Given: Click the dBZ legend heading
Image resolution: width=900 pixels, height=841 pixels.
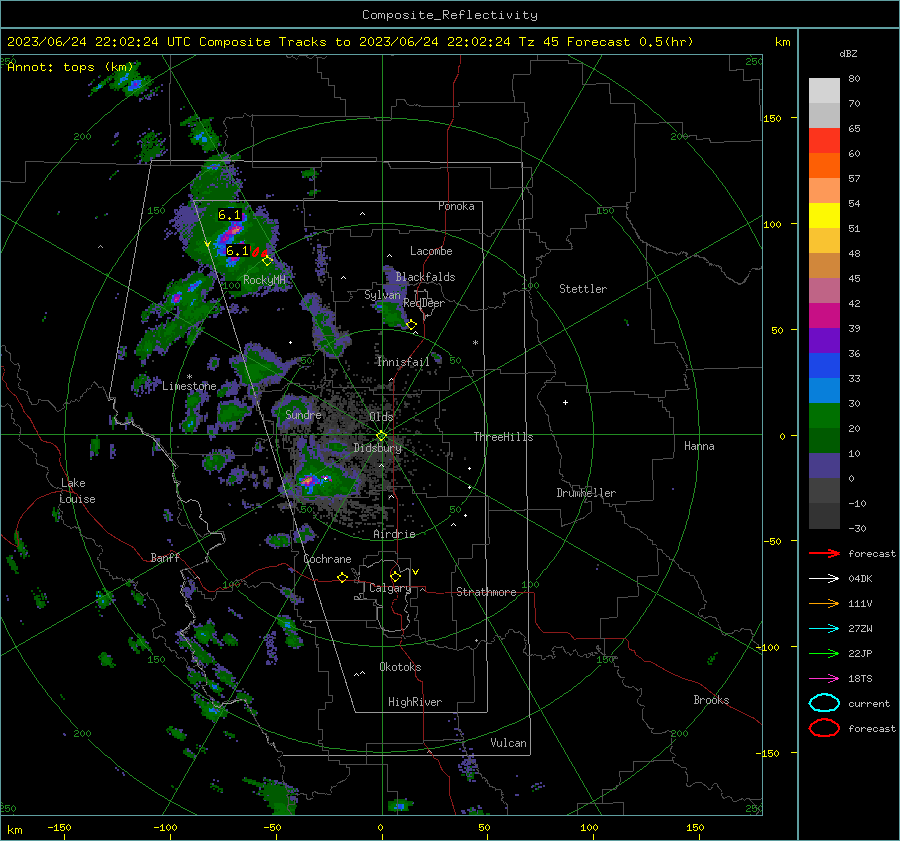Looking at the screenshot, I should [x=848, y=54].
